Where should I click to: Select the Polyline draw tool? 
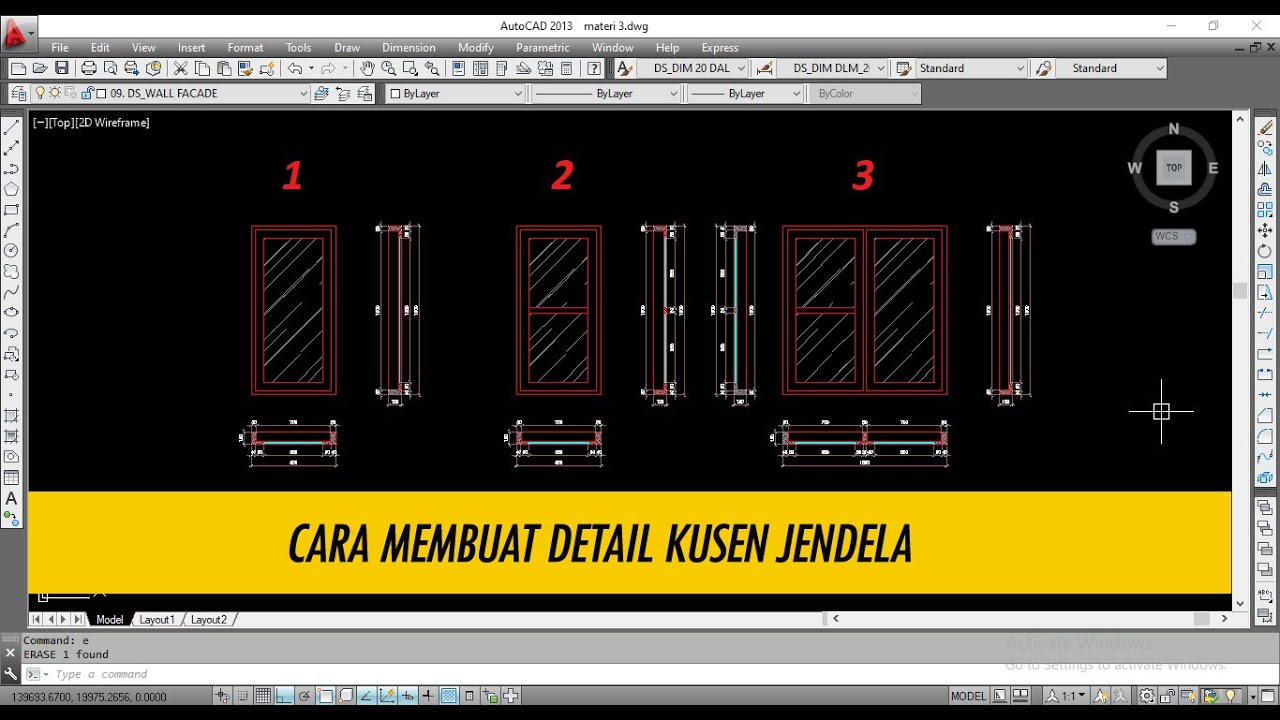[x=12, y=168]
